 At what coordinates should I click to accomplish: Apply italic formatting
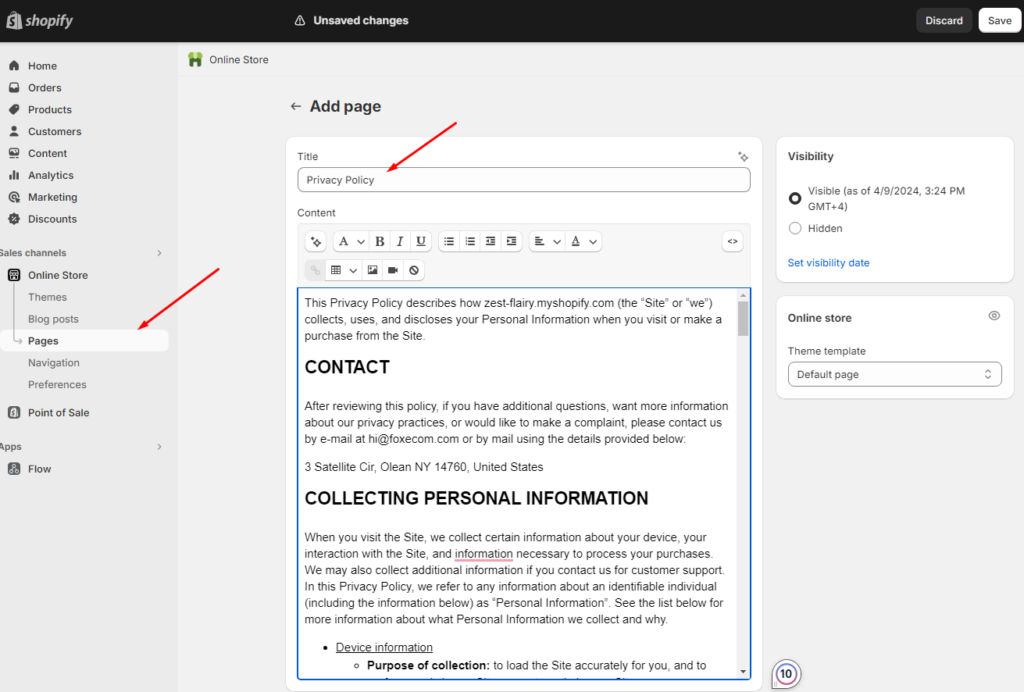pyautogui.click(x=400, y=241)
